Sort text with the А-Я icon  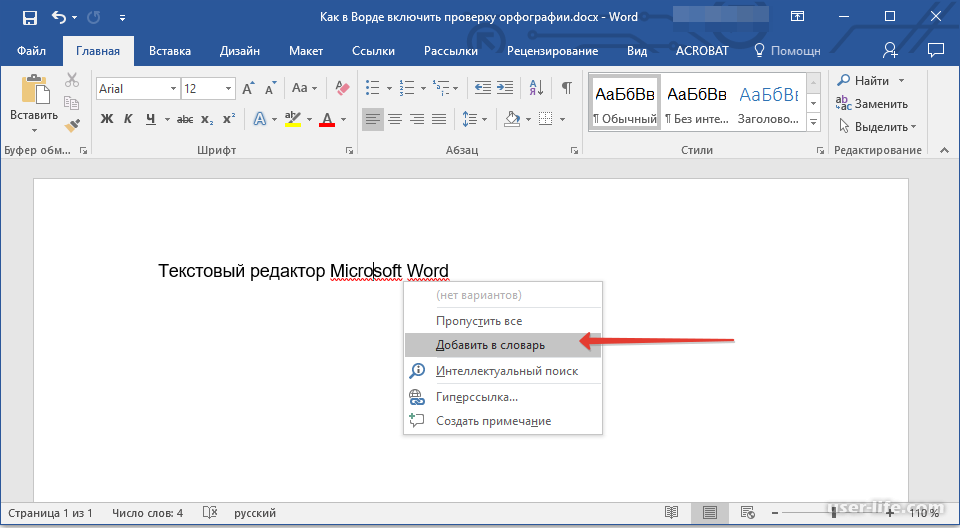(536, 88)
